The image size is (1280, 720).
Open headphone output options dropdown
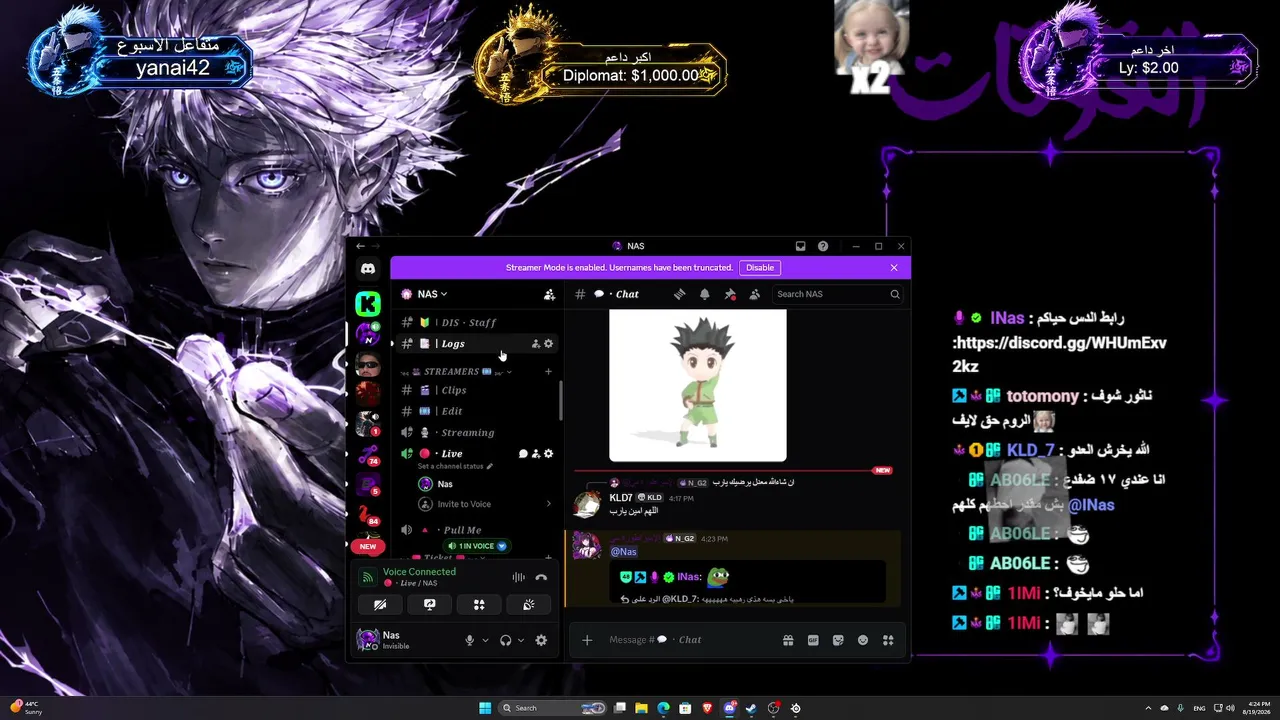(x=521, y=640)
